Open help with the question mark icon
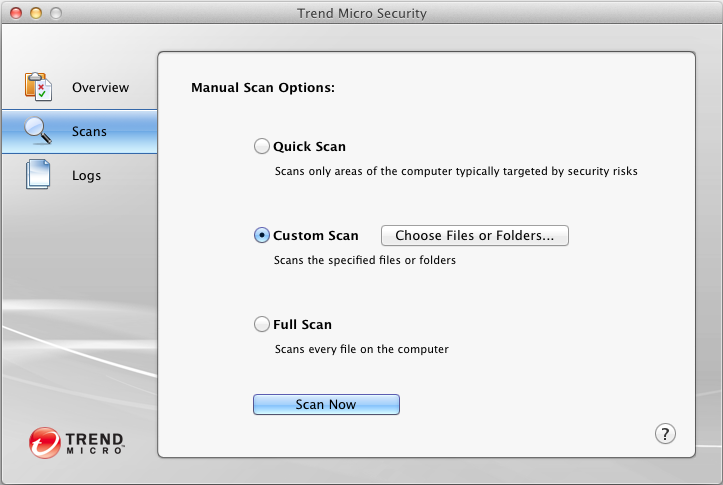 [x=665, y=433]
